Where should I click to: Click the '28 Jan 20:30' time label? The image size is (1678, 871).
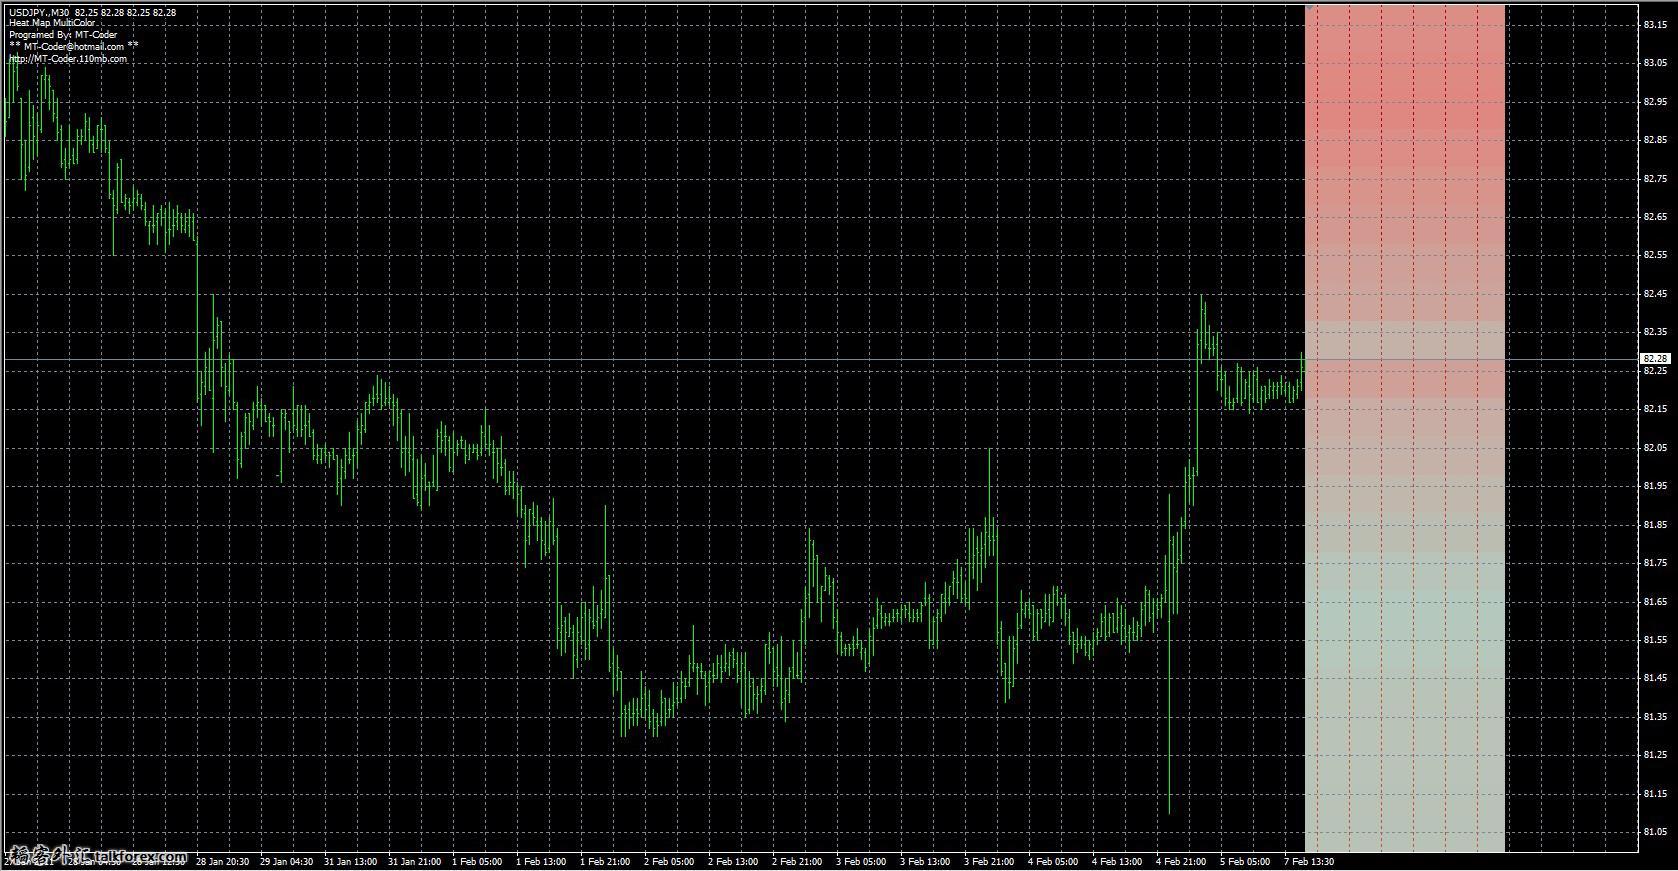[x=222, y=861]
